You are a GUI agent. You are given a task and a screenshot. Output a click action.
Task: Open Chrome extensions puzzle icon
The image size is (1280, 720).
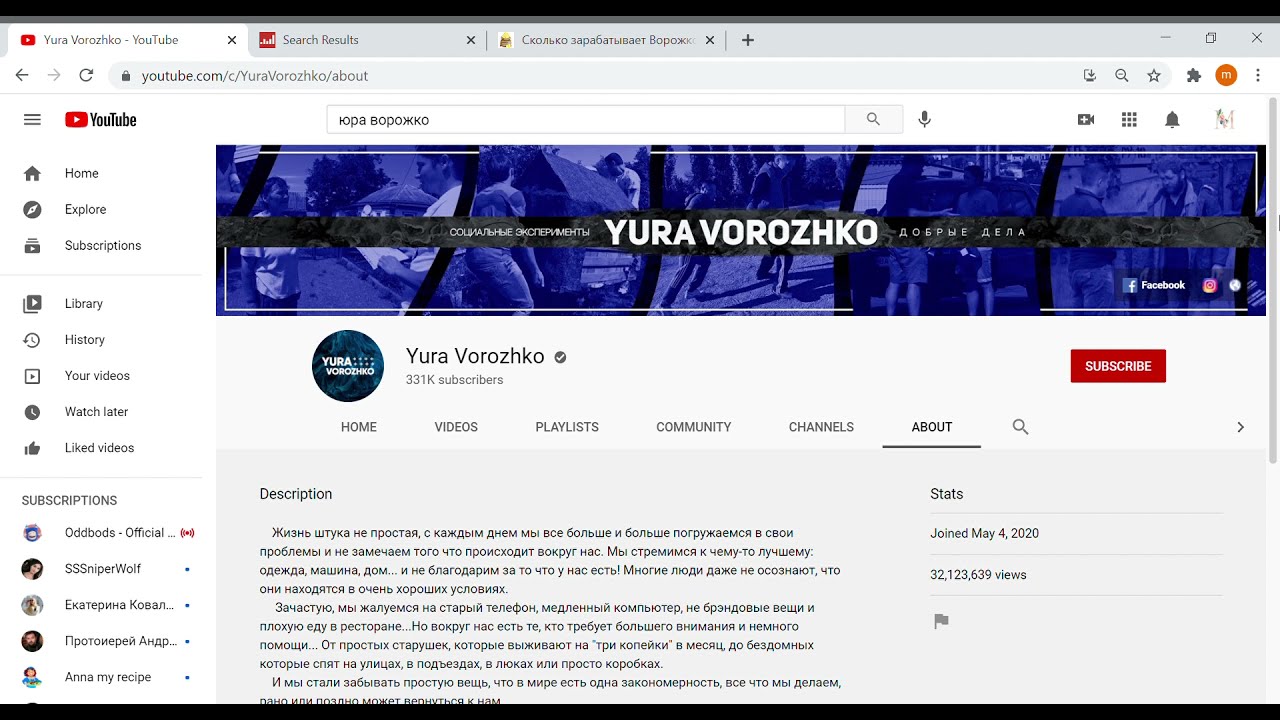(1194, 75)
